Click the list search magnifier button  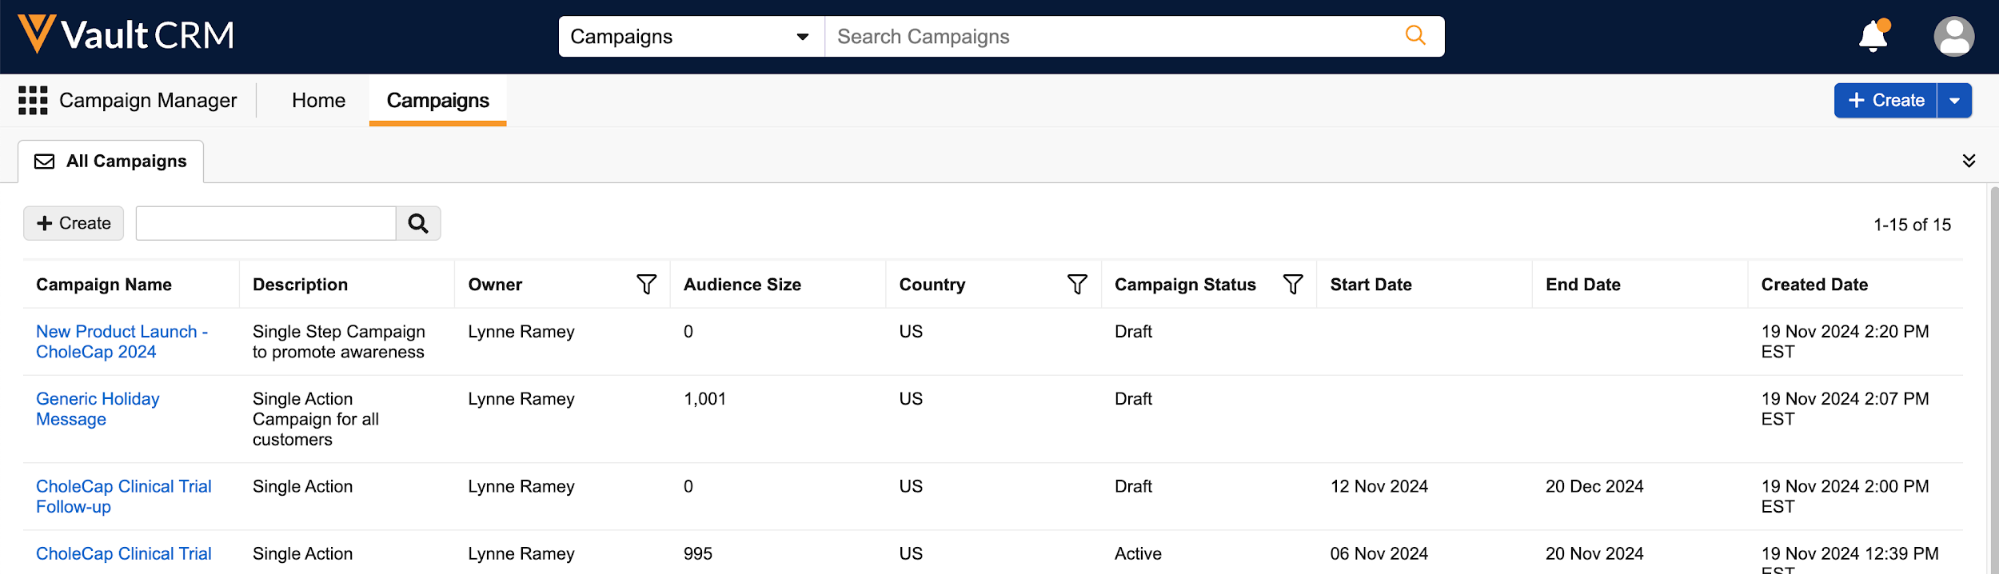pos(418,223)
